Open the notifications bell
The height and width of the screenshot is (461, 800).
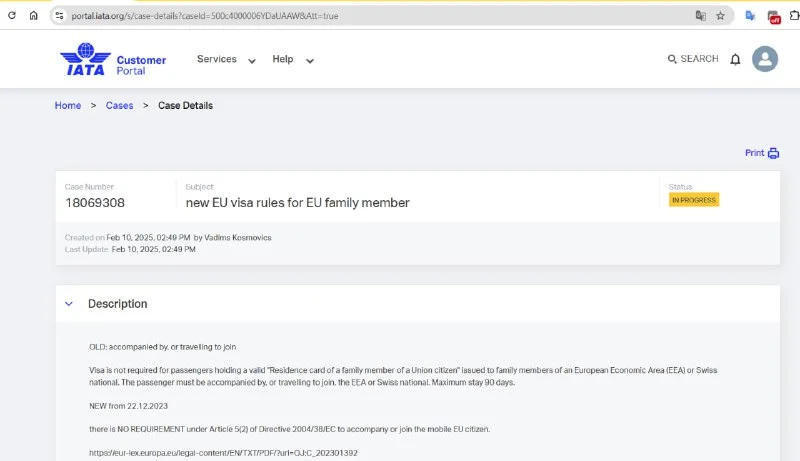735,60
